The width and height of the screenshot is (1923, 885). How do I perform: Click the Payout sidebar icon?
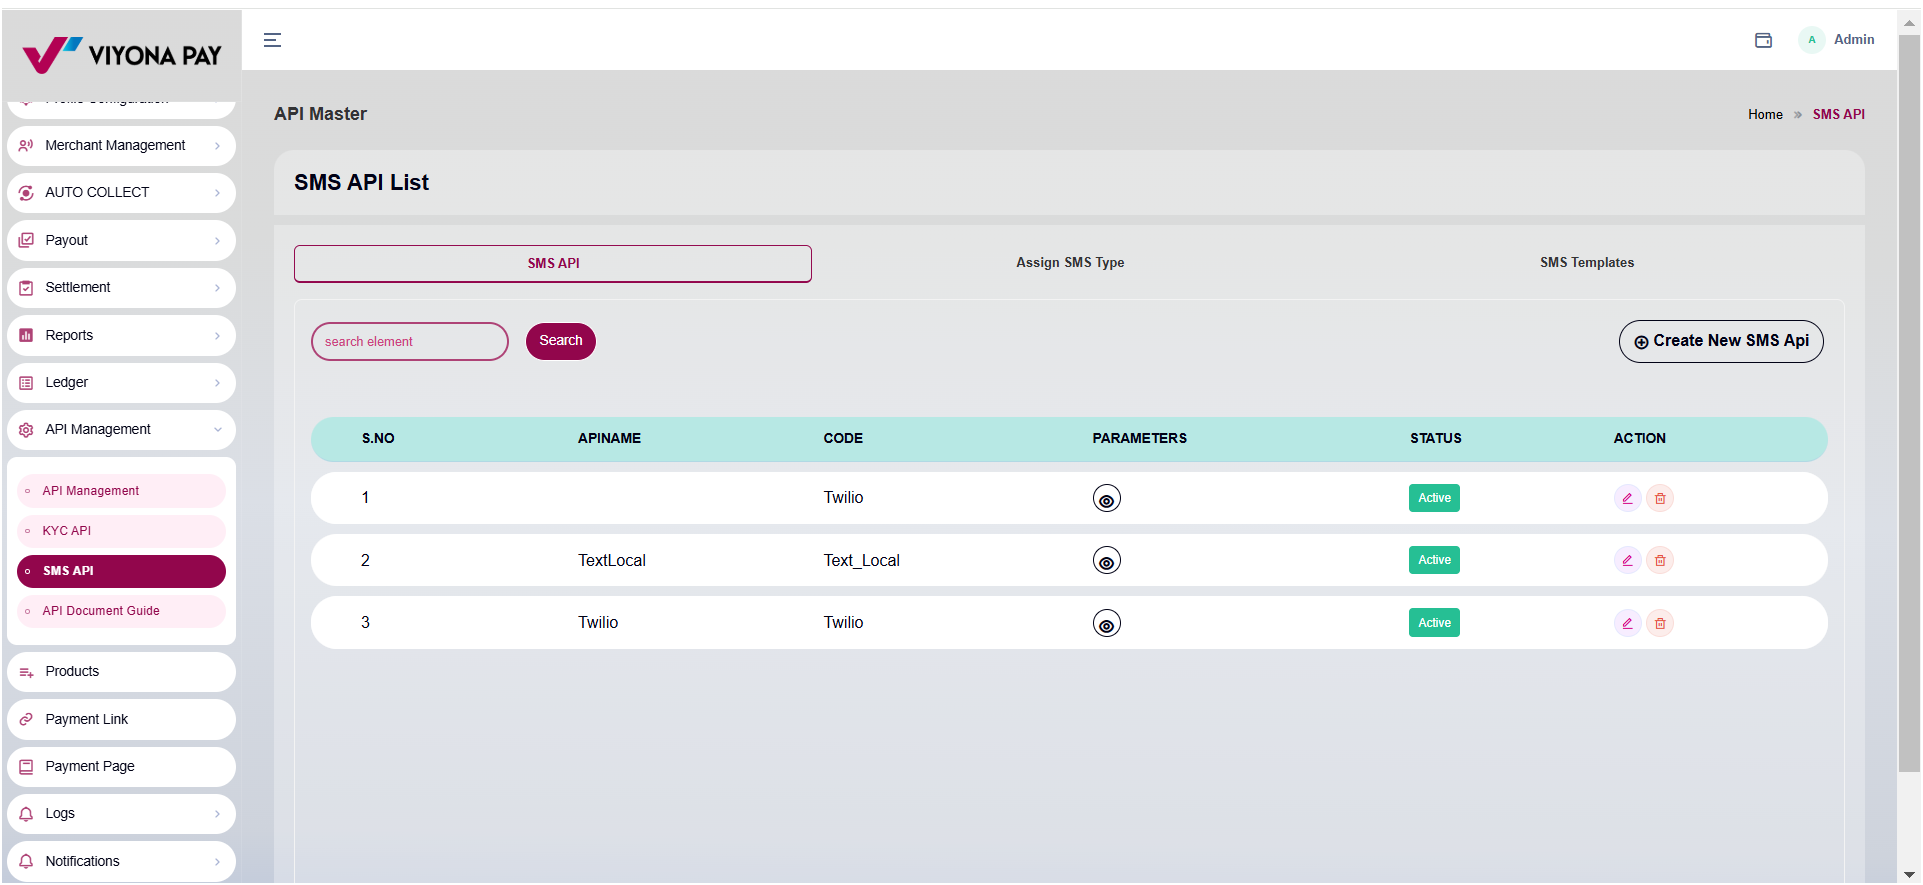26,241
